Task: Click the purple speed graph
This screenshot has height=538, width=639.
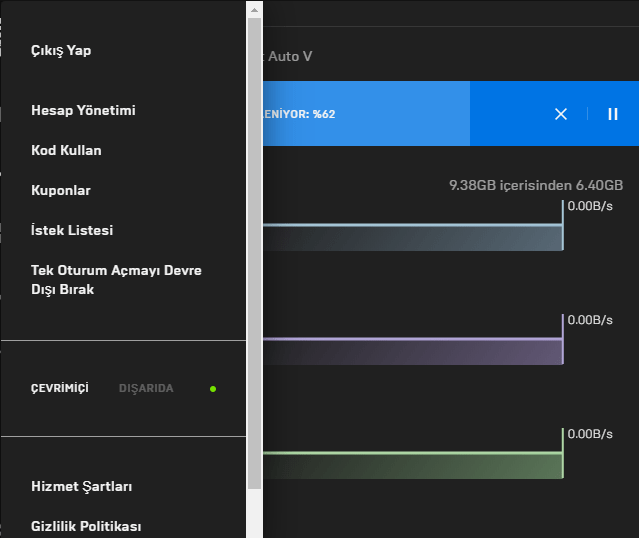Action: [x=412, y=351]
